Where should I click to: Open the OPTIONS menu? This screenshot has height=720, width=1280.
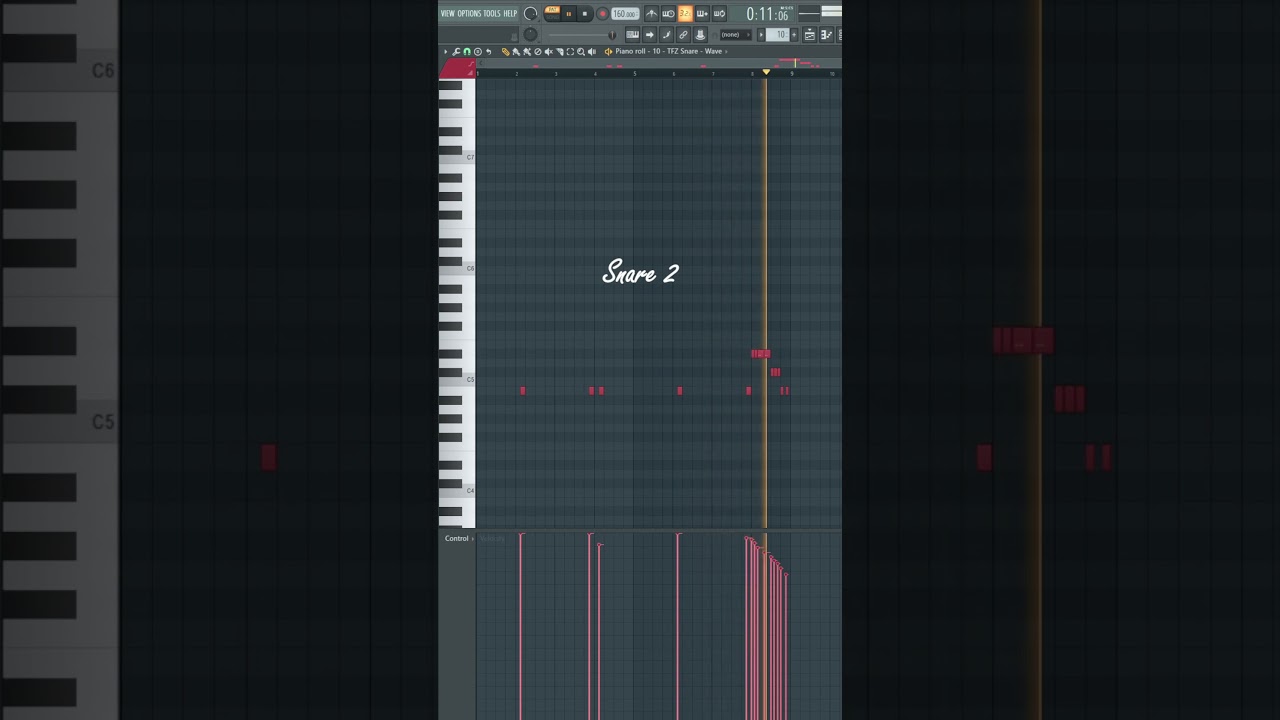[469, 13]
